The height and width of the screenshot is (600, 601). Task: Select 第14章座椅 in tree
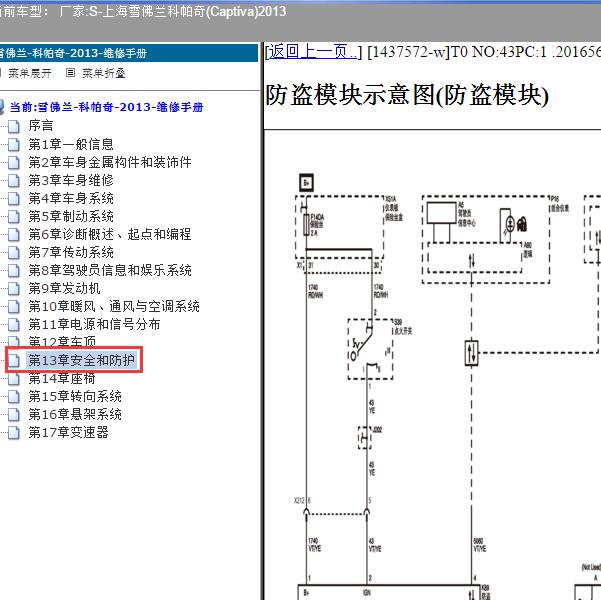pos(62,379)
